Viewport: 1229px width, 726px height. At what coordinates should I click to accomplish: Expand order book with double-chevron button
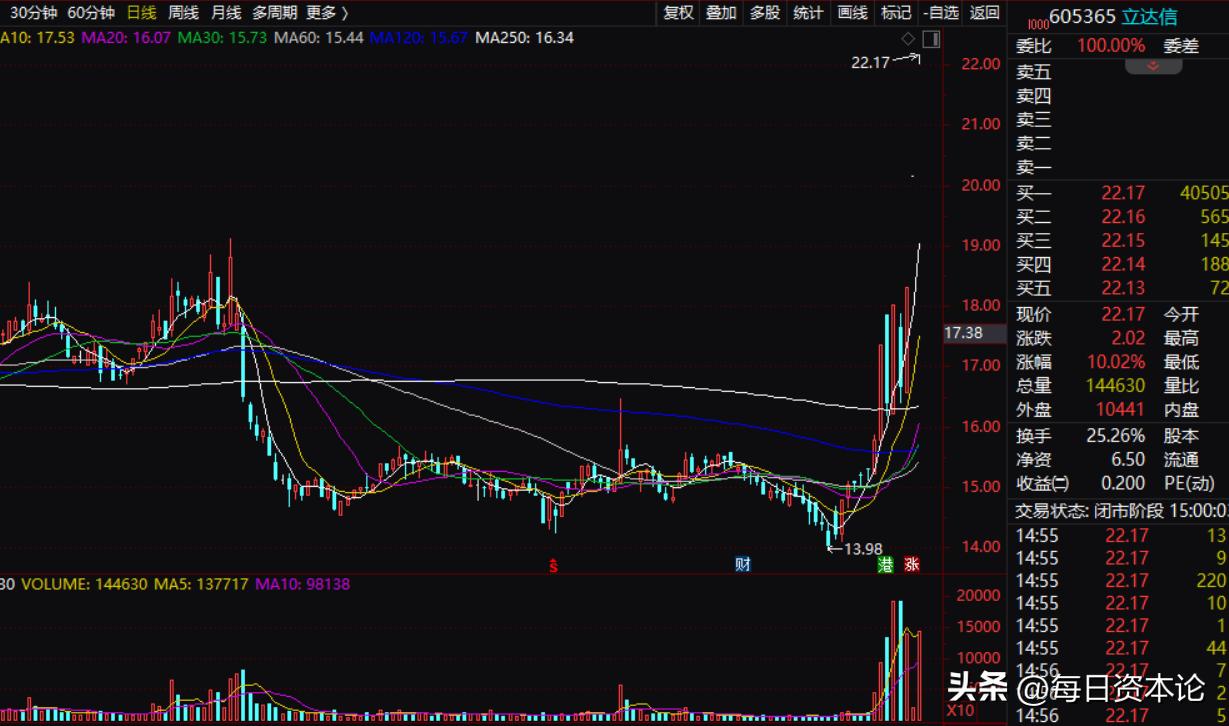1153,65
